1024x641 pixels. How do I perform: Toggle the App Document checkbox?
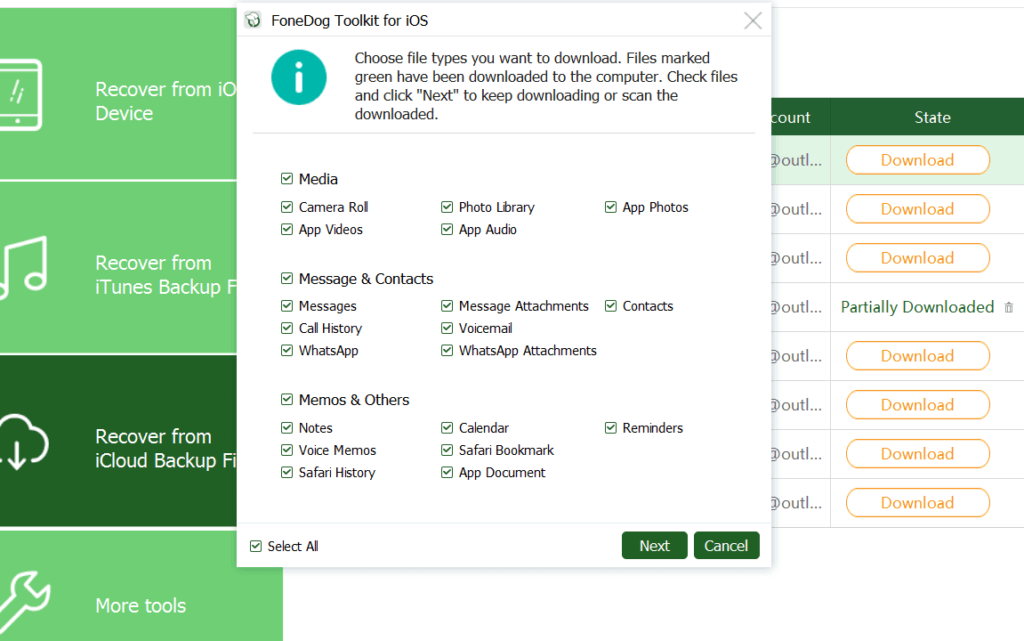click(447, 472)
